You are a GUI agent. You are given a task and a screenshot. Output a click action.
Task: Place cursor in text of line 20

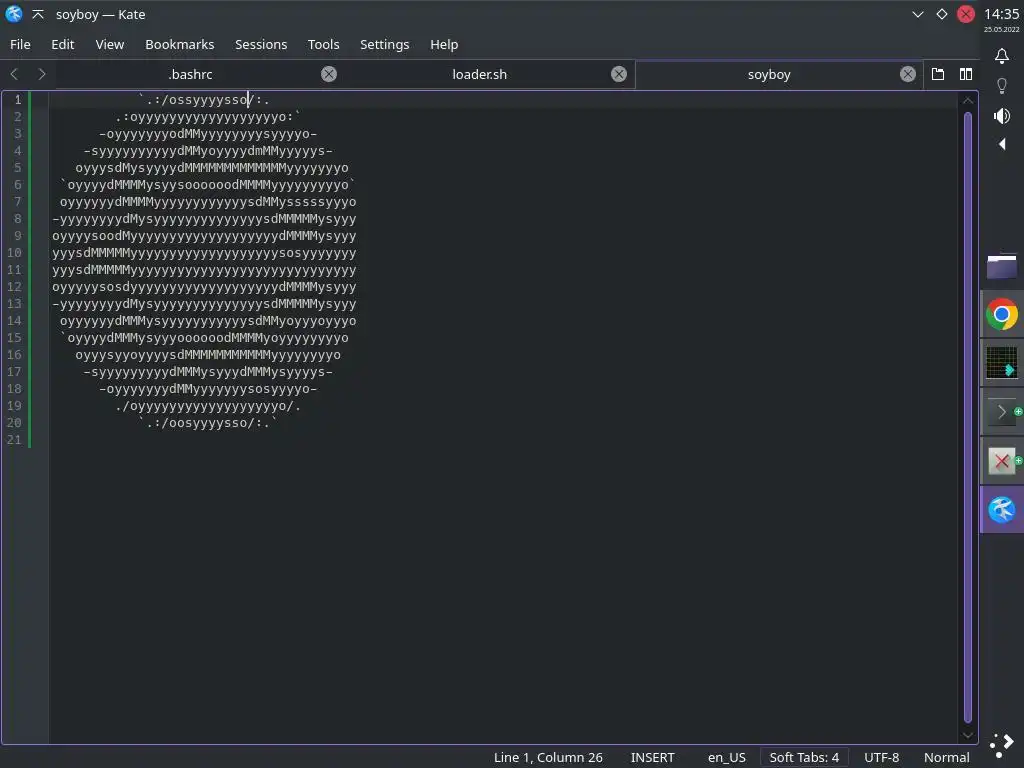(x=208, y=423)
